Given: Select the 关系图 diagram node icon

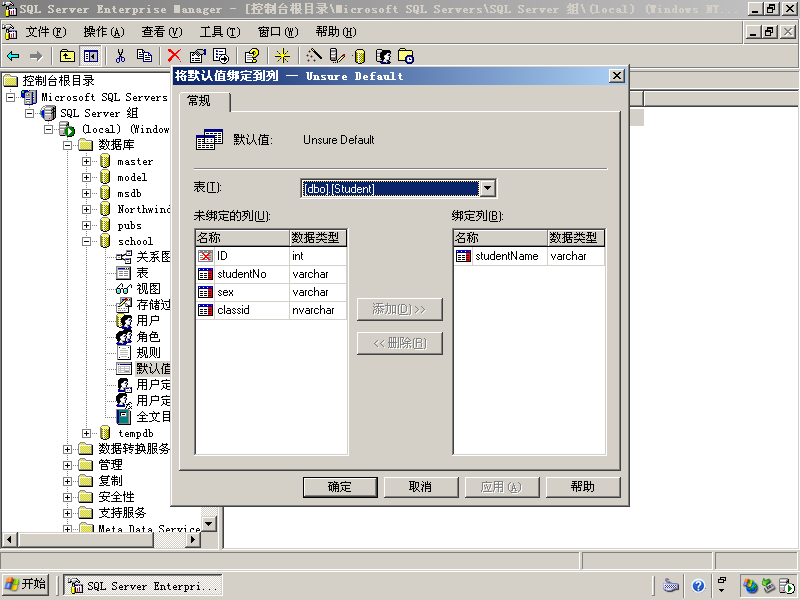Looking at the screenshot, I should click(124, 257).
